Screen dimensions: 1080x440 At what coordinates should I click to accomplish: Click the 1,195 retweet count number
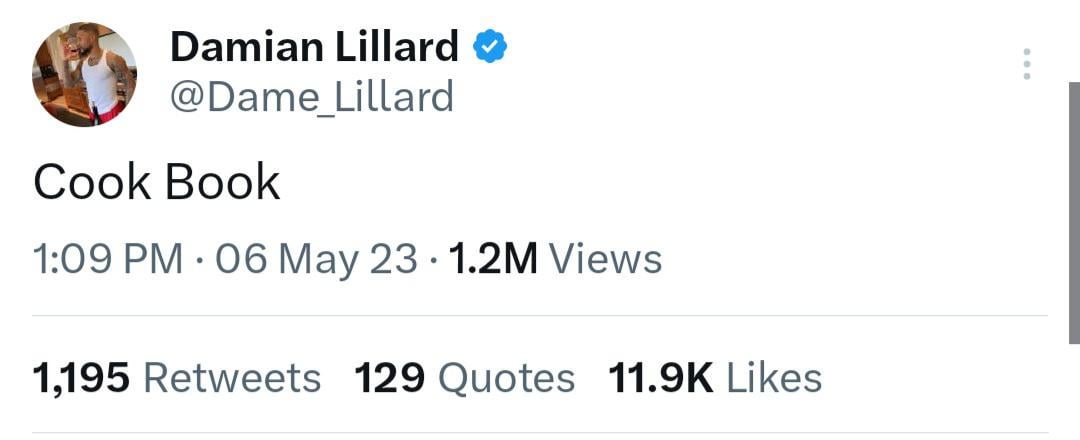tap(81, 378)
